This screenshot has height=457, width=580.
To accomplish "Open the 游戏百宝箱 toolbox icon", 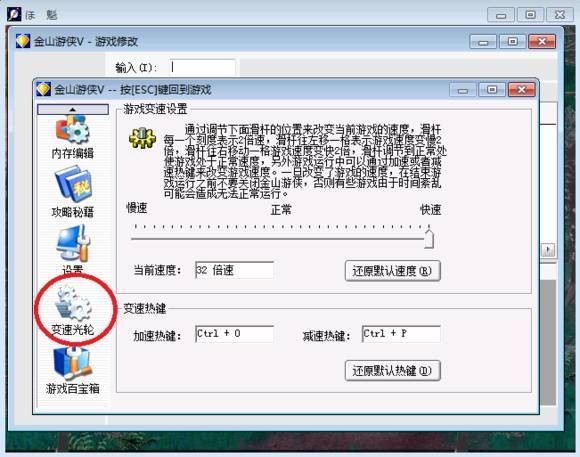I will point(72,370).
